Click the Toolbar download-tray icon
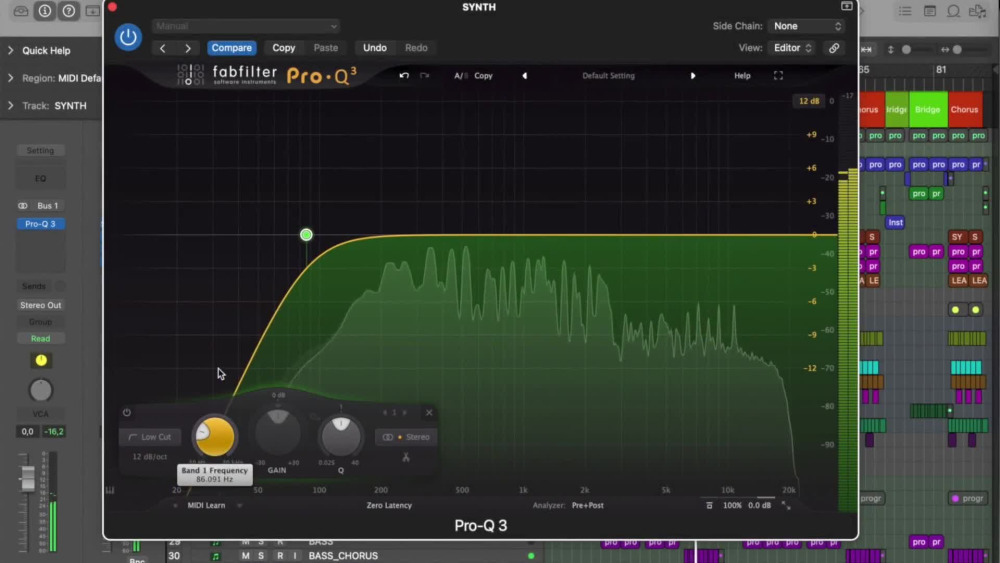 click(x=92, y=11)
